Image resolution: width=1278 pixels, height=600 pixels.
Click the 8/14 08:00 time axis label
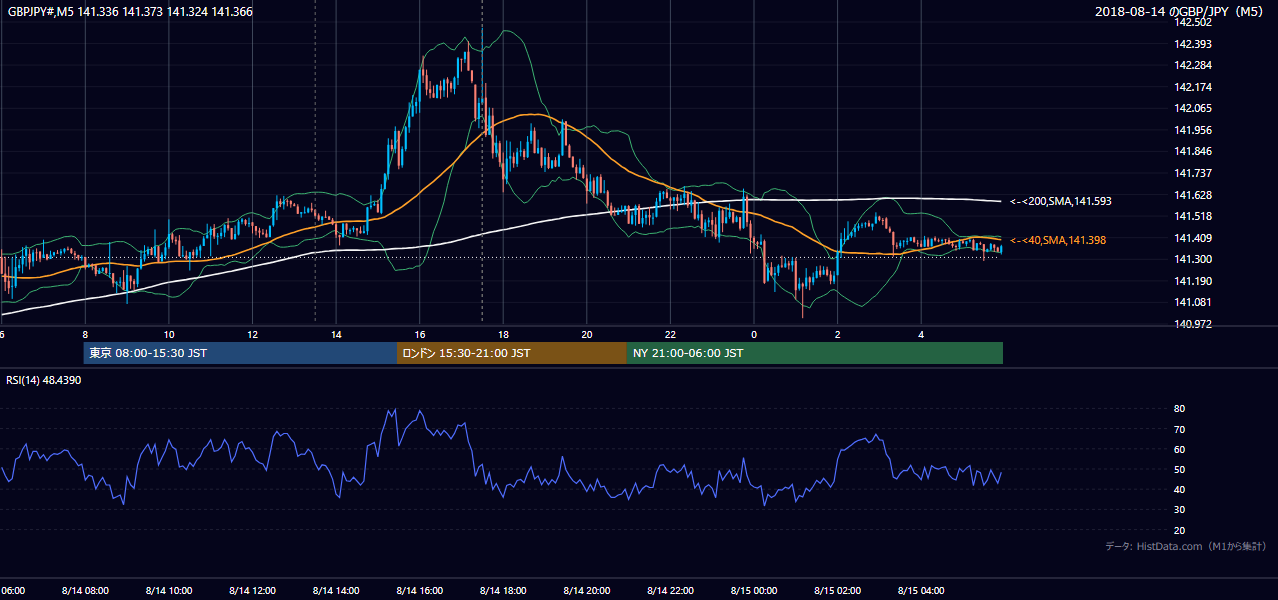click(x=86, y=591)
